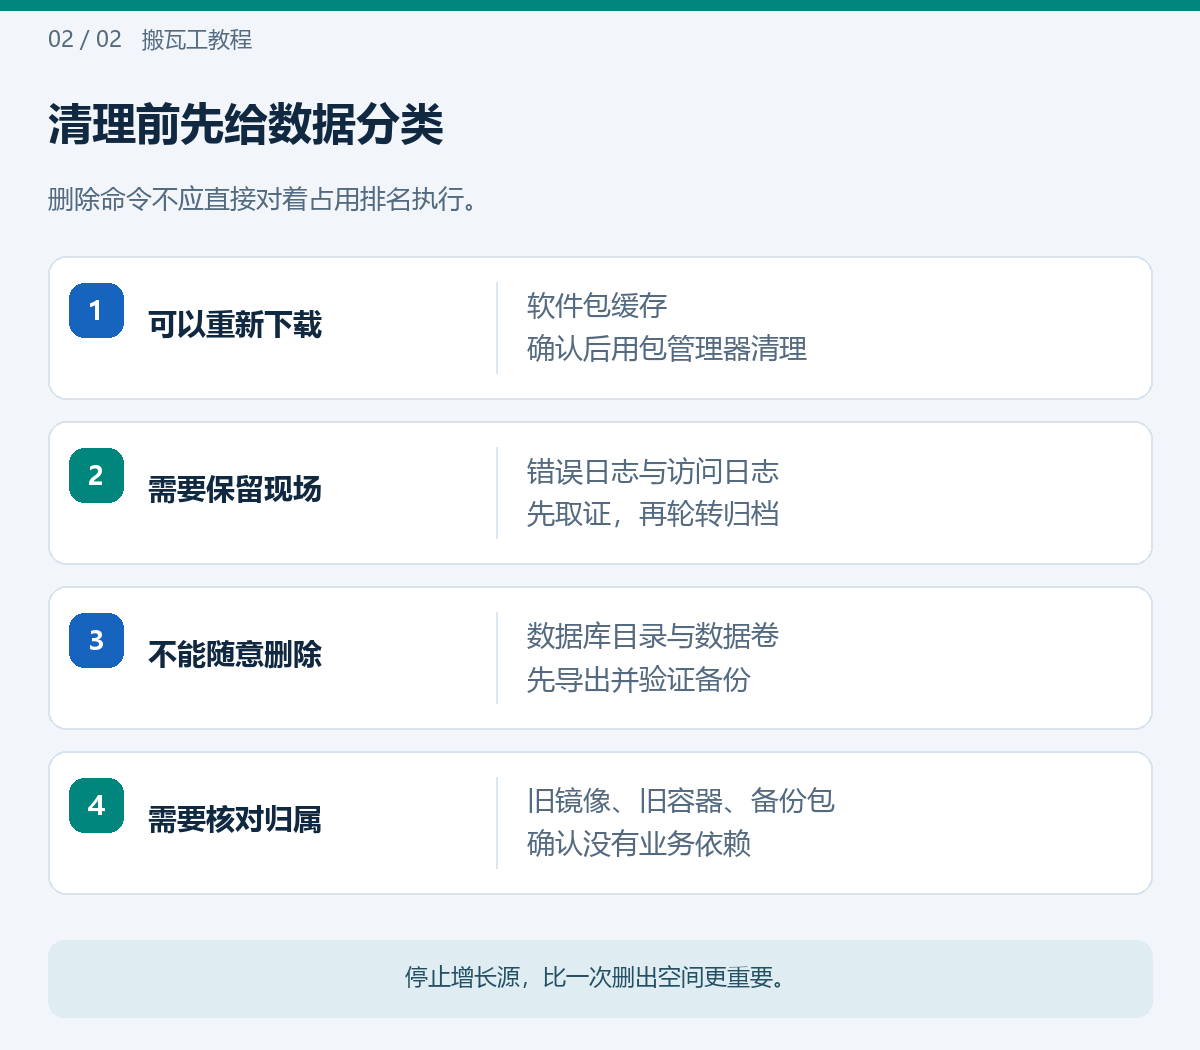
Task: Click the blue number 1 badge
Action: pyautogui.click(x=96, y=310)
